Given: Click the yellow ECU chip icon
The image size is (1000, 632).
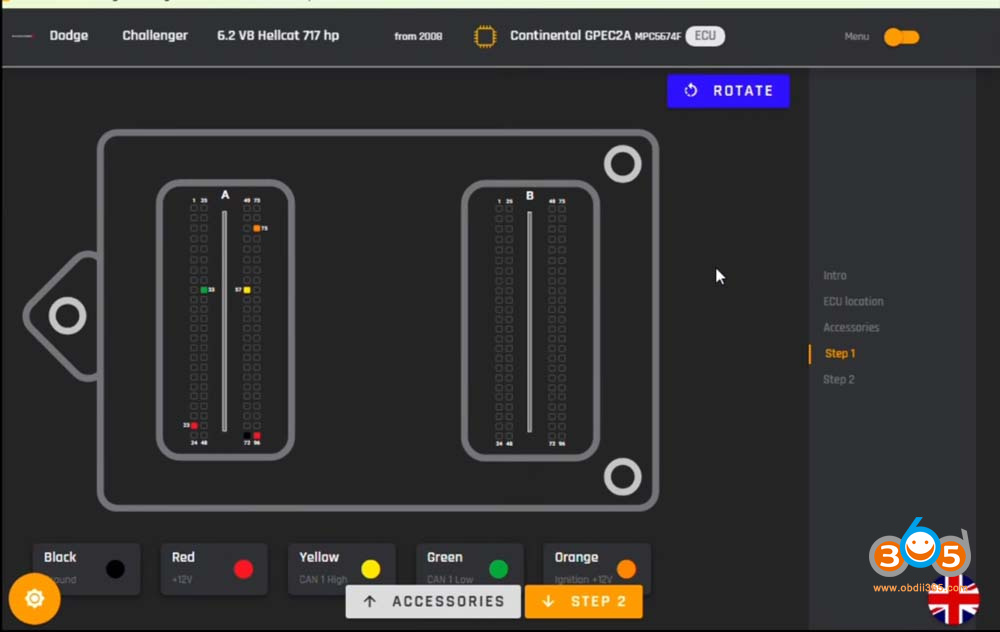Looking at the screenshot, I should click(x=485, y=36).
